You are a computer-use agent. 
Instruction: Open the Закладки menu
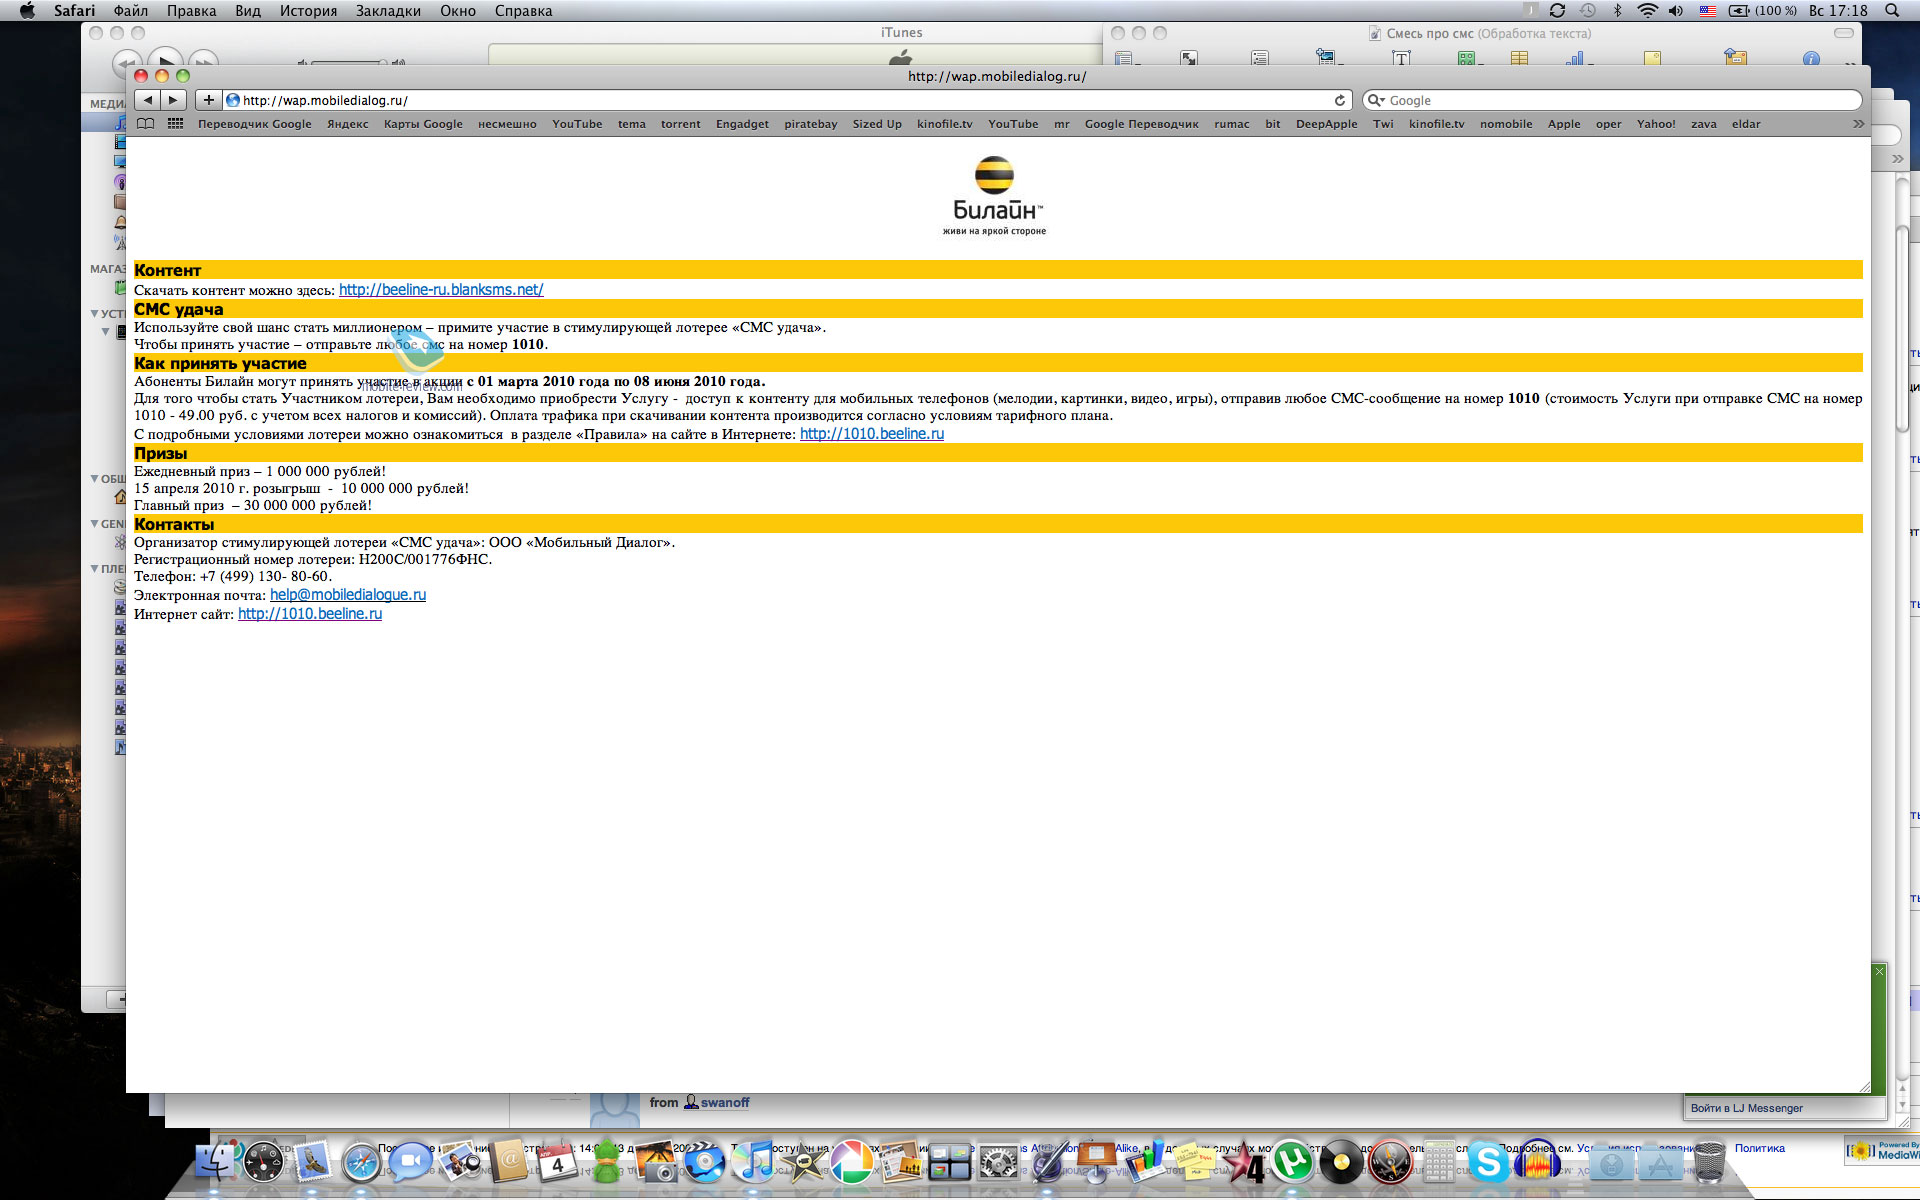(388, 11)
